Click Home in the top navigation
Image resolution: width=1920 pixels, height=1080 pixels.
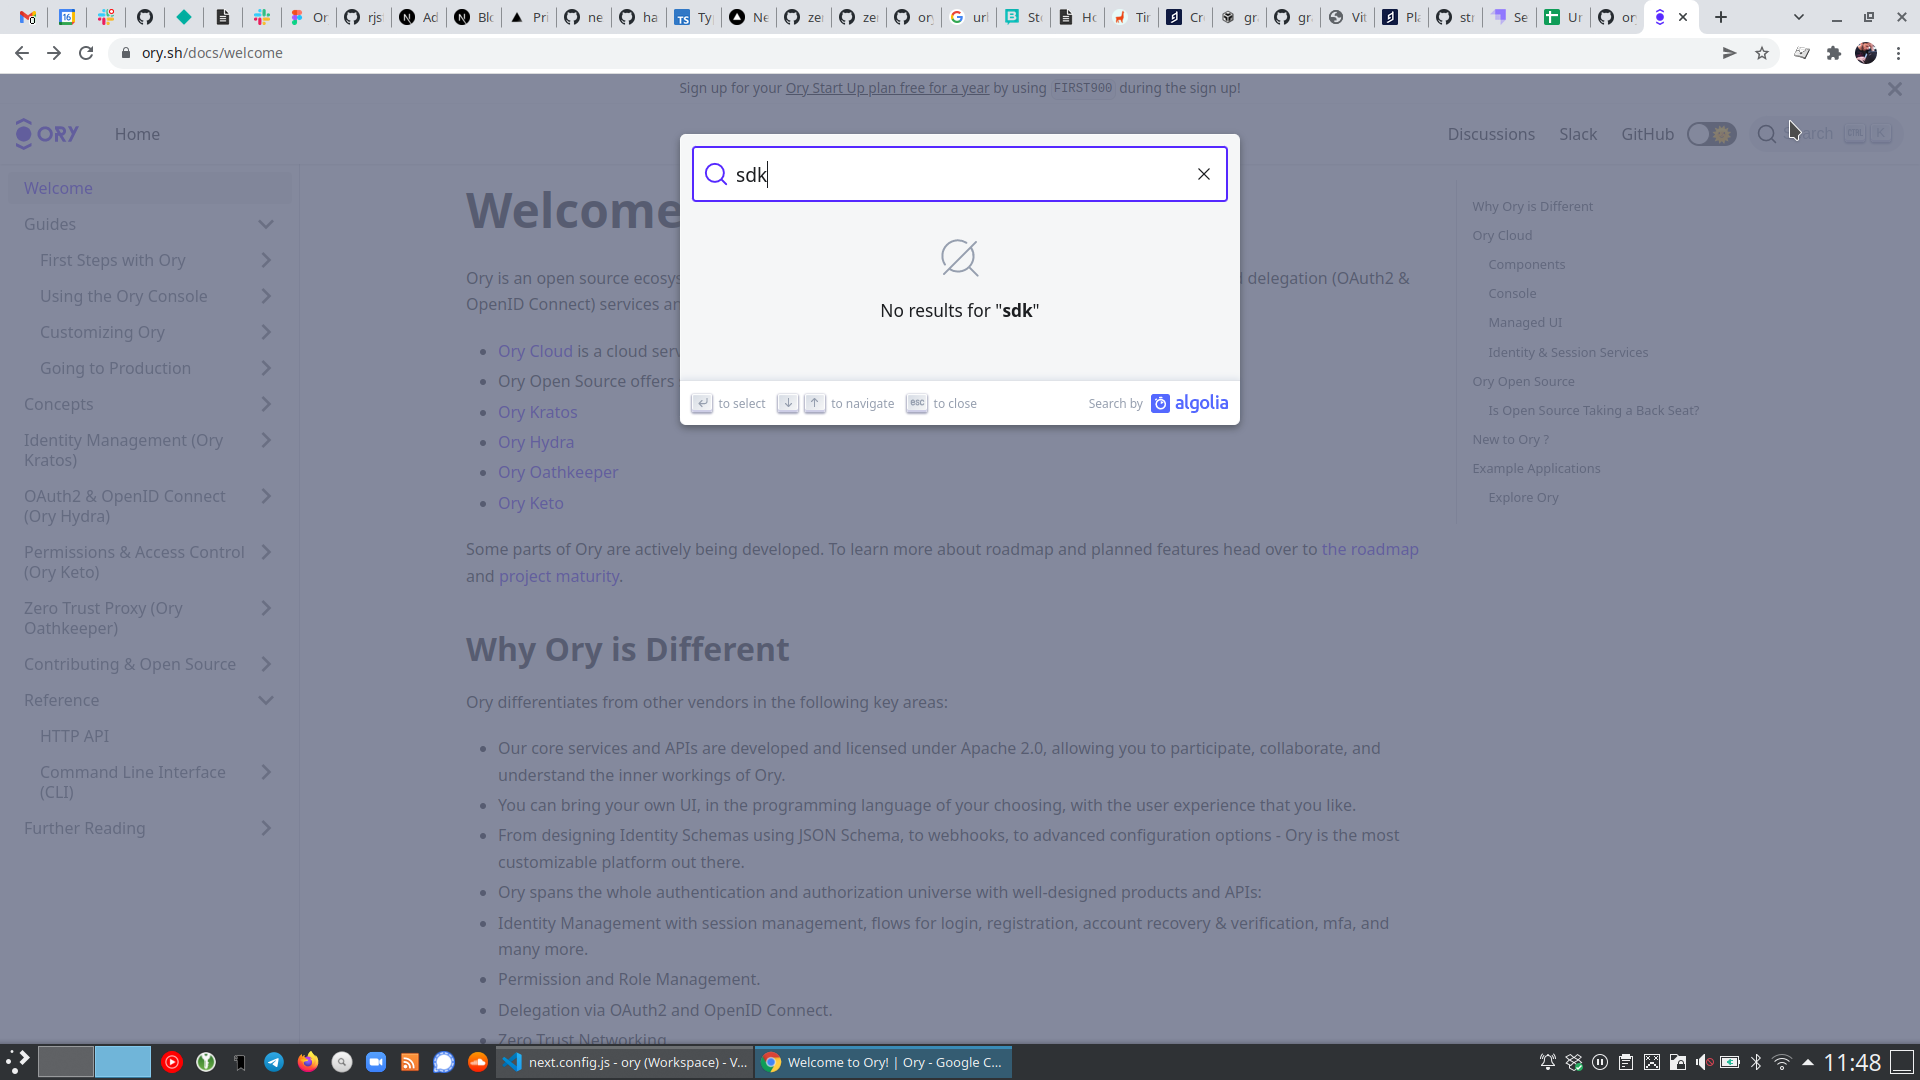point(137,133)
